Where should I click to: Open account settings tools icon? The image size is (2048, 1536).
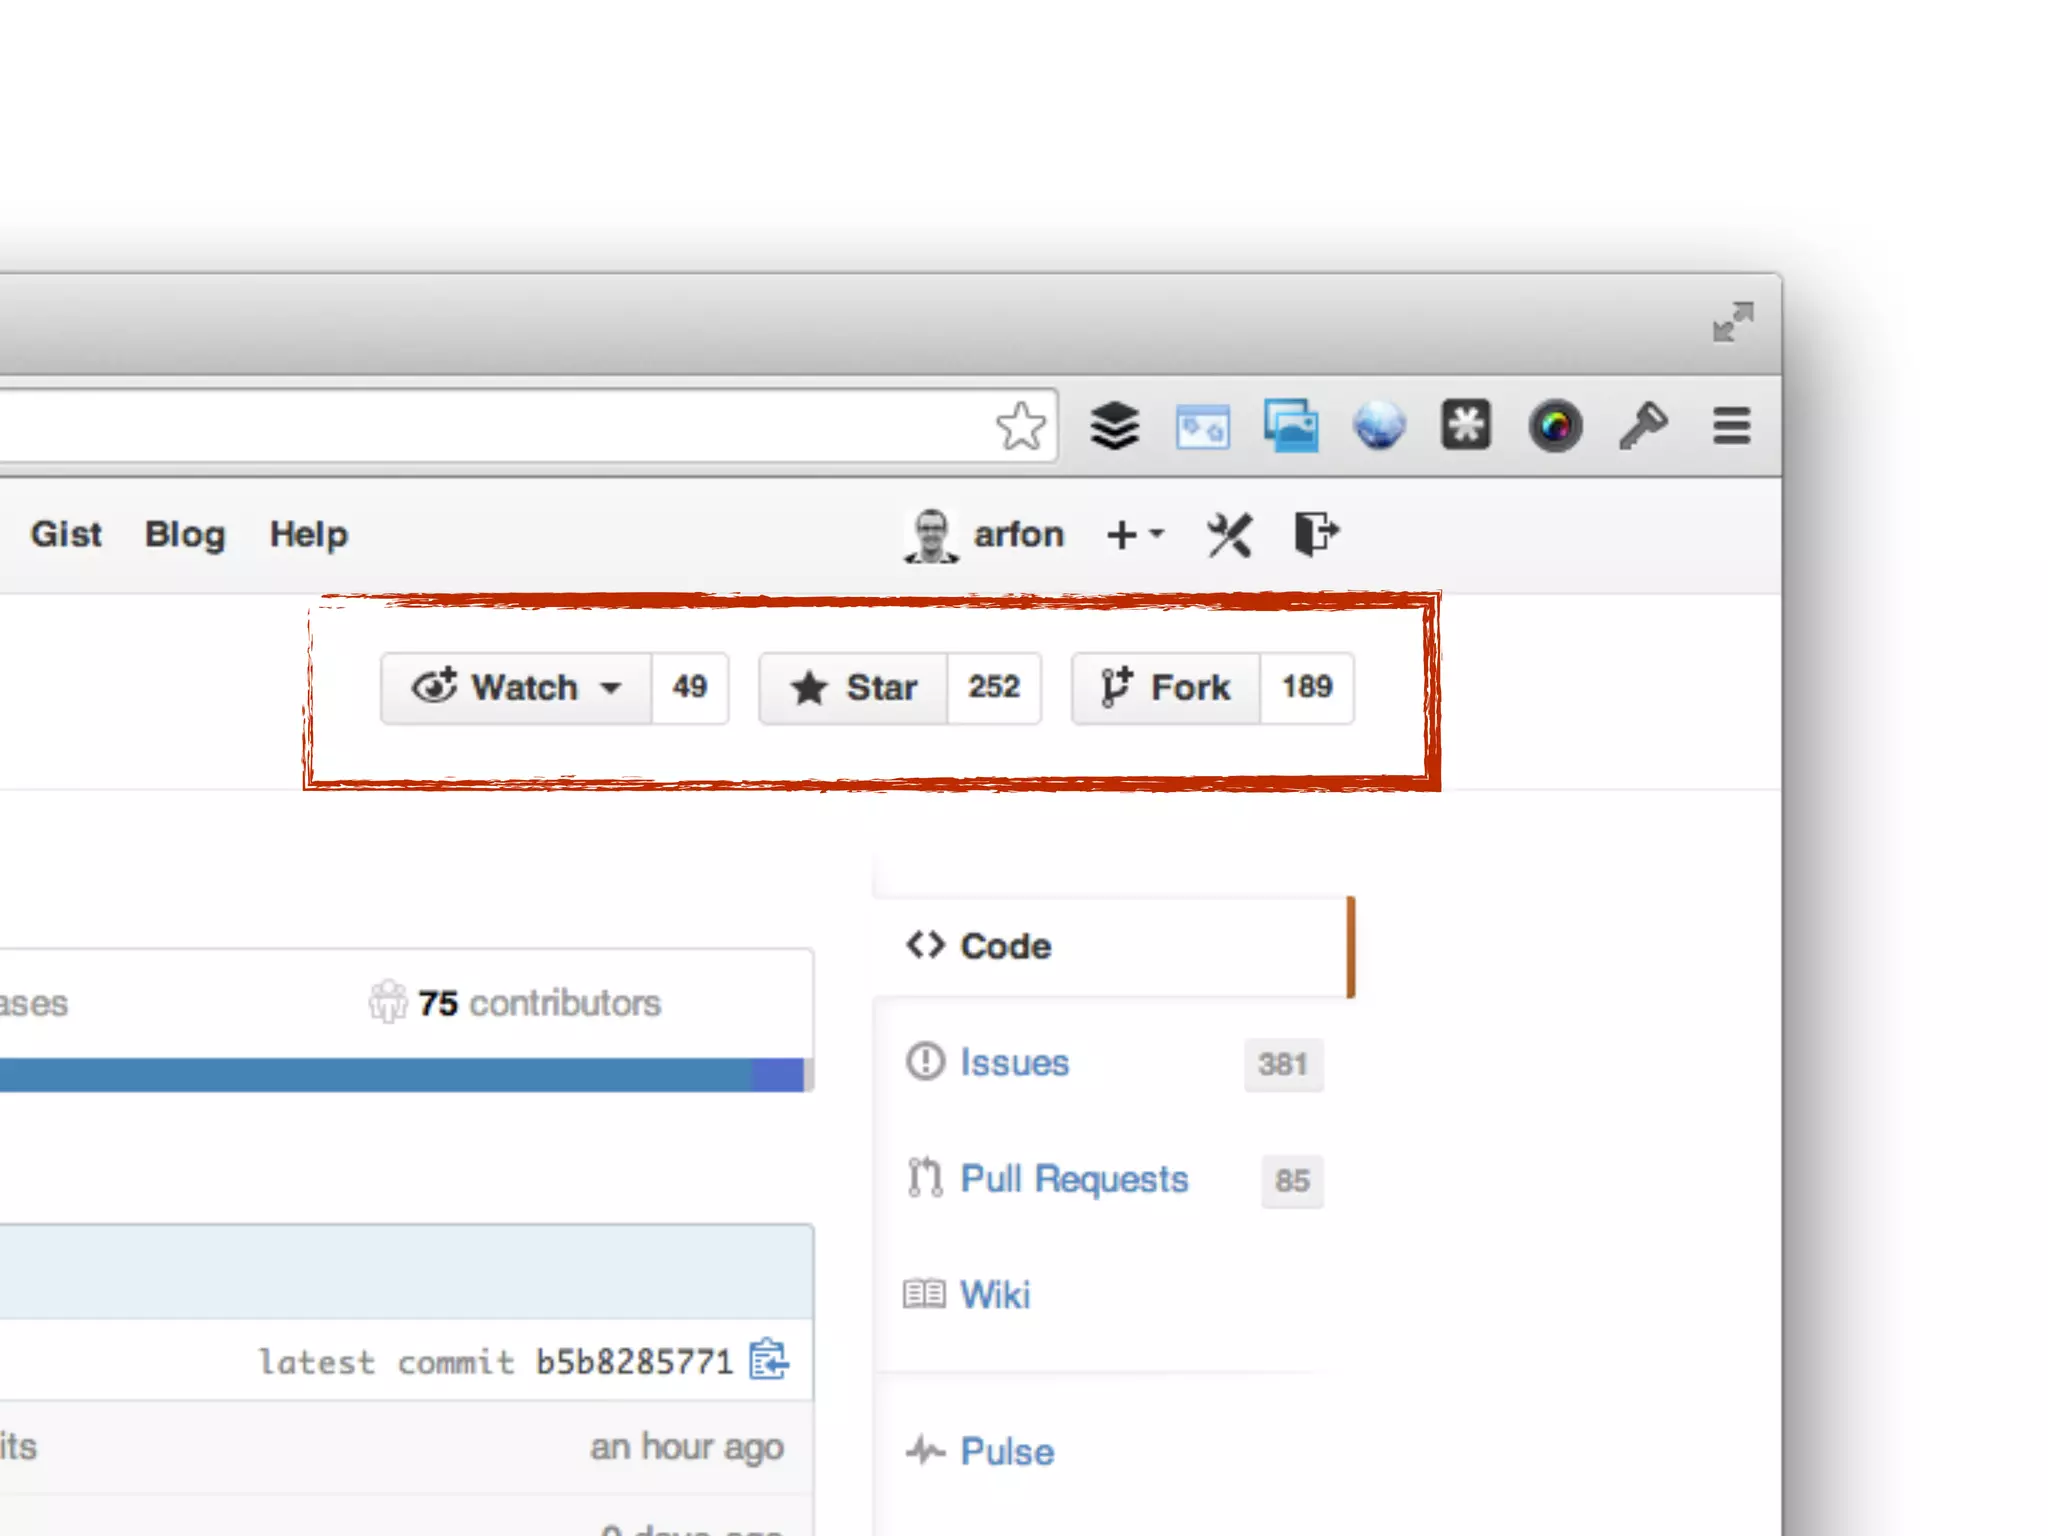pos(1229,535)
